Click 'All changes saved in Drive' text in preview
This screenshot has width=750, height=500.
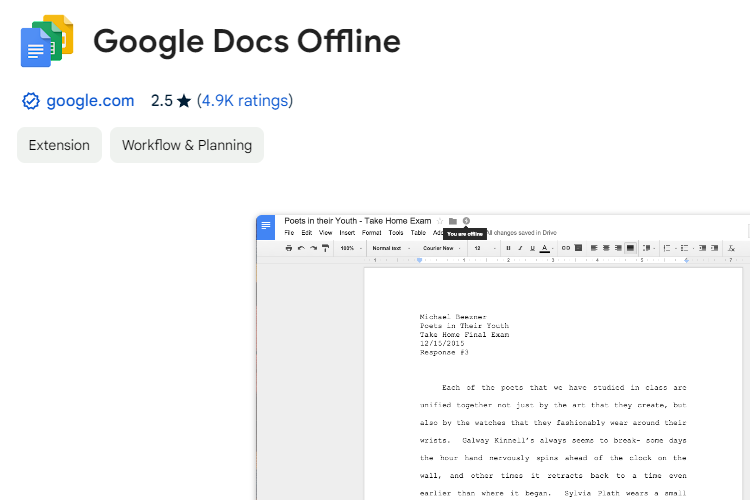coord(522,233)
